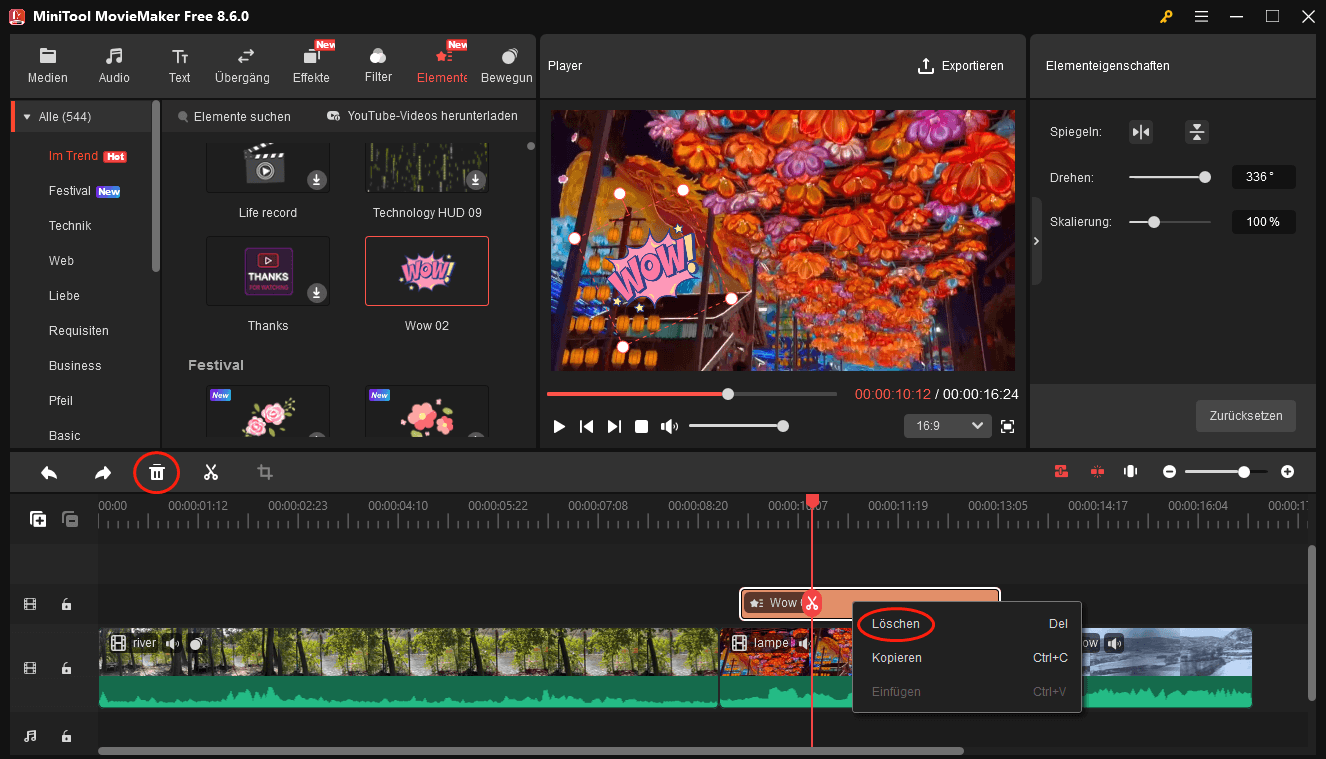Collapse the Alle (544) category list
The image size is (1326, 759).
(26, 116)
